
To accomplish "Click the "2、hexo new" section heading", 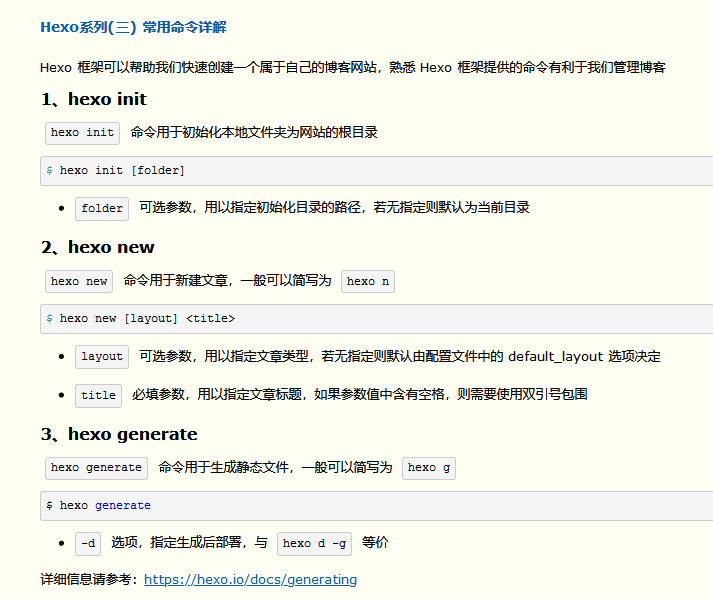I will tap(98, 247).
